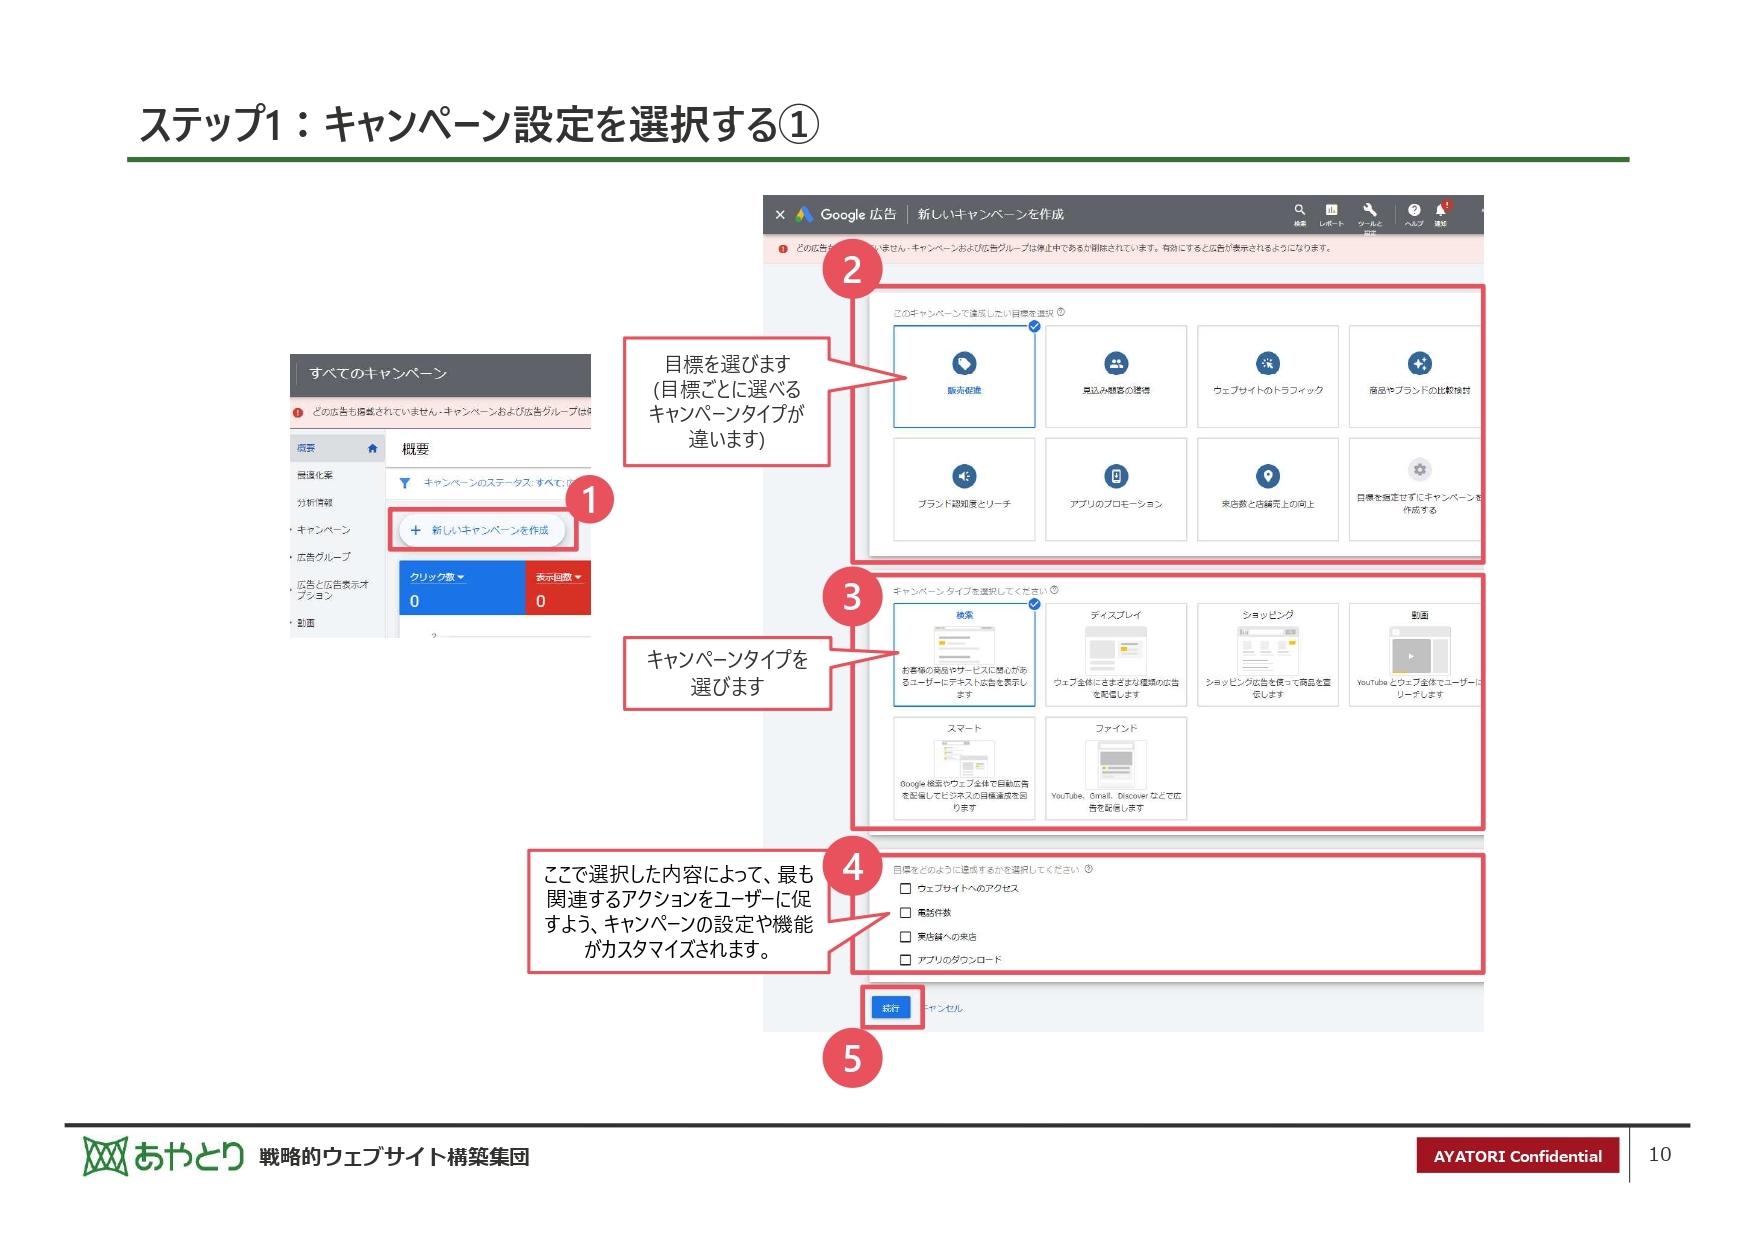
Task: Select the ディスプレイ campaign type card
Action: (1115, 653)
